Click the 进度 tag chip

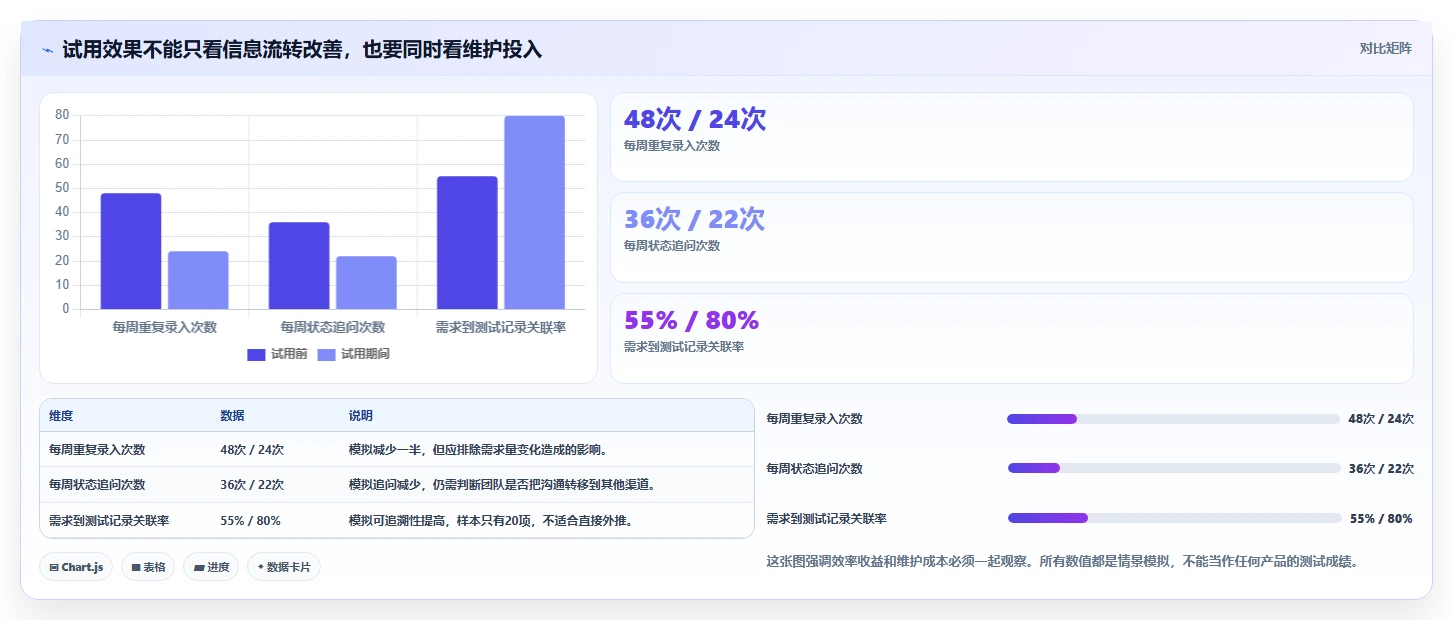point(211,567)
